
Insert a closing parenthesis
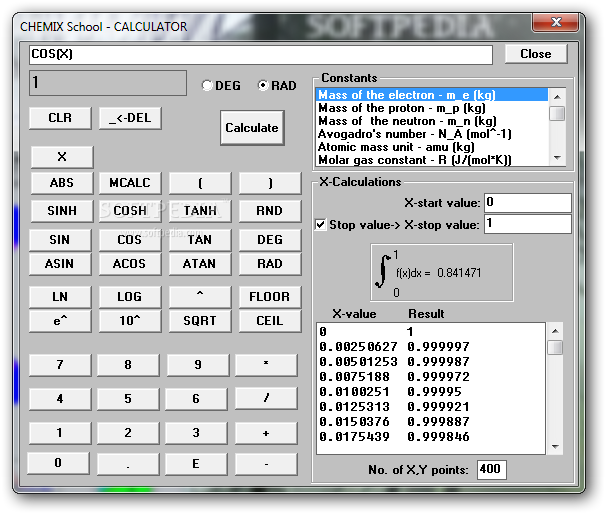pyautogui.click(x=270, y=183)
